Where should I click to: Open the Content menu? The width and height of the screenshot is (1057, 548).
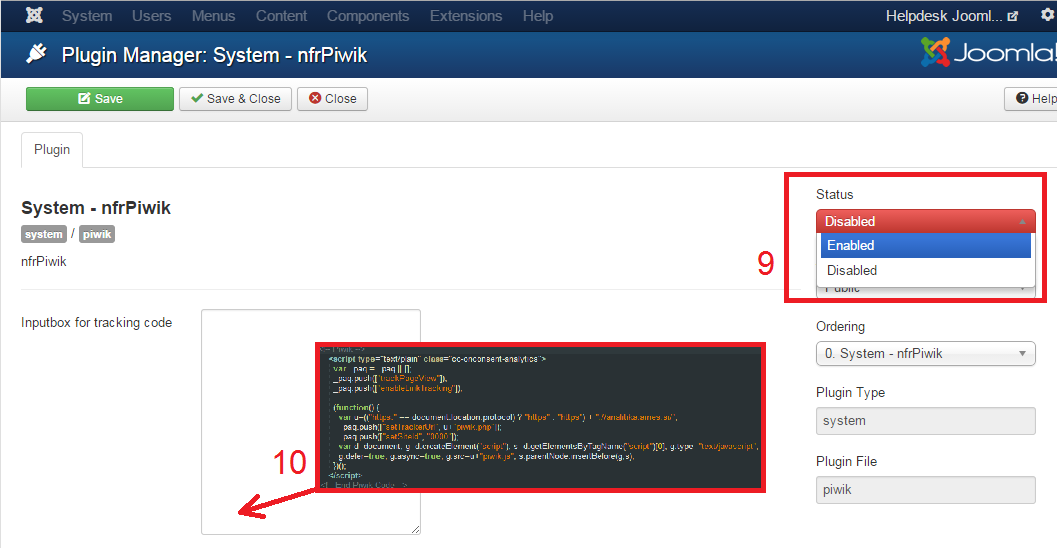(281, 16)
